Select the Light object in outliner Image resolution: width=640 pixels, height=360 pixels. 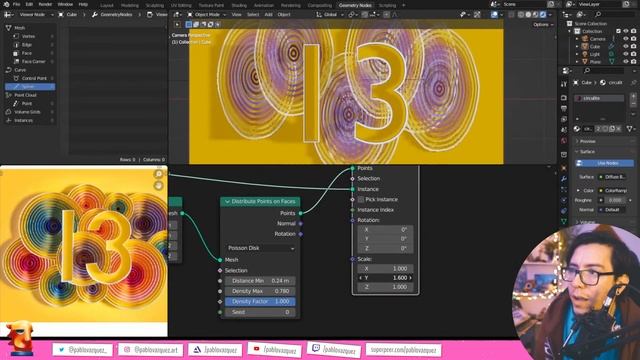click(x=595, y=54)
